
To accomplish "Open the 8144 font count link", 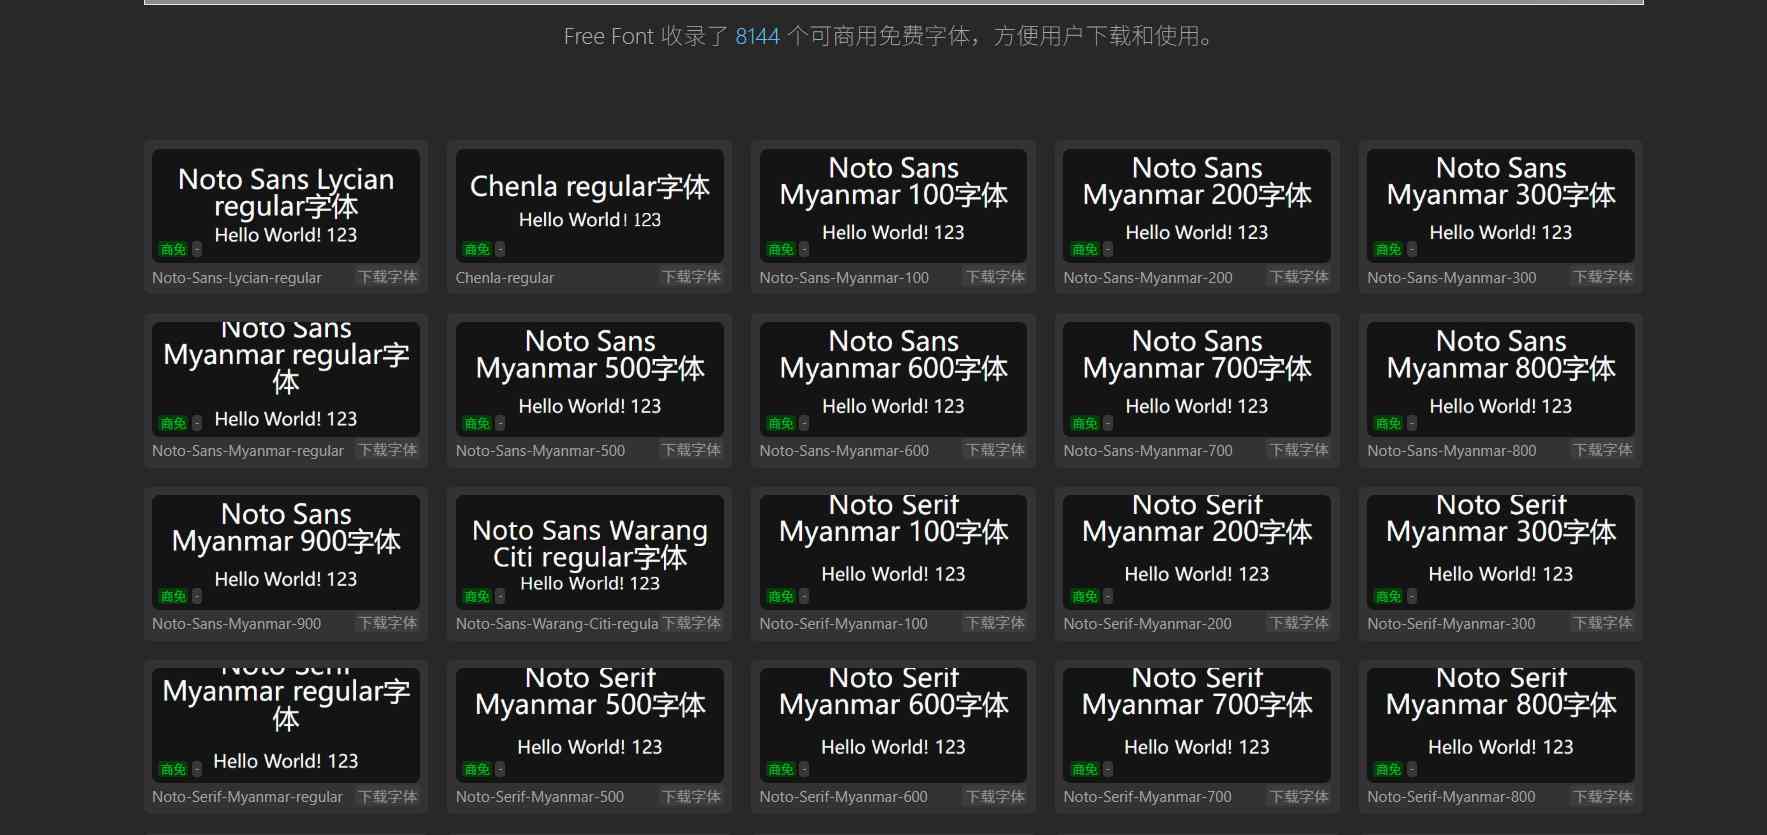I will click(x=757, y=37).
